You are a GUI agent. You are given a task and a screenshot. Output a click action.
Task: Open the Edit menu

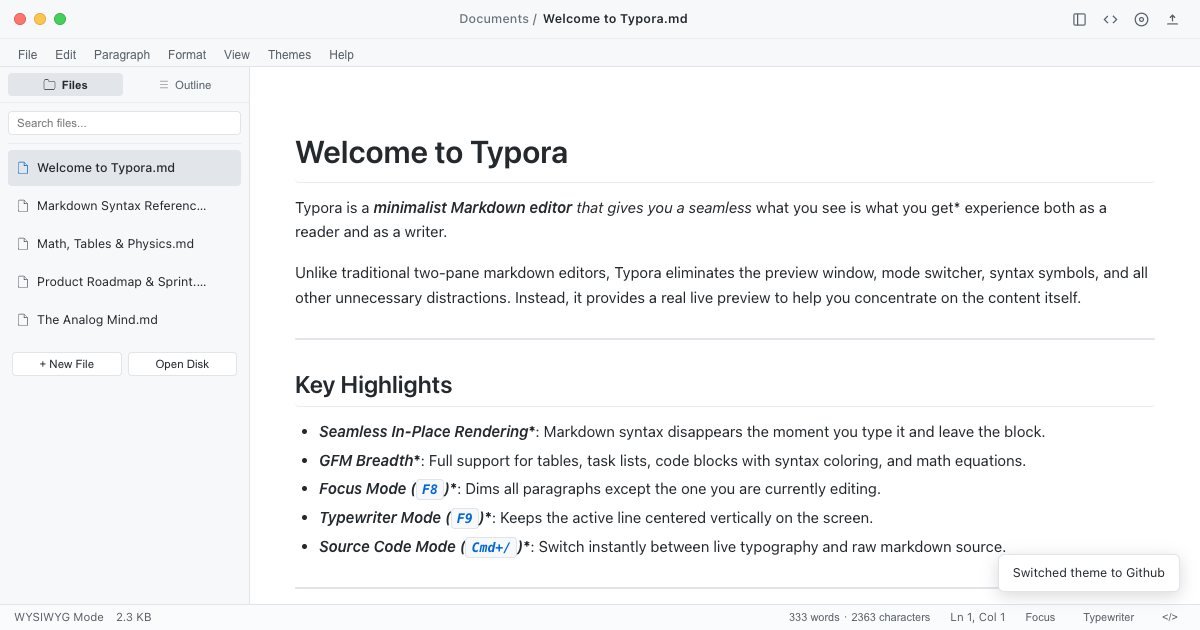(x=66, y=55)
